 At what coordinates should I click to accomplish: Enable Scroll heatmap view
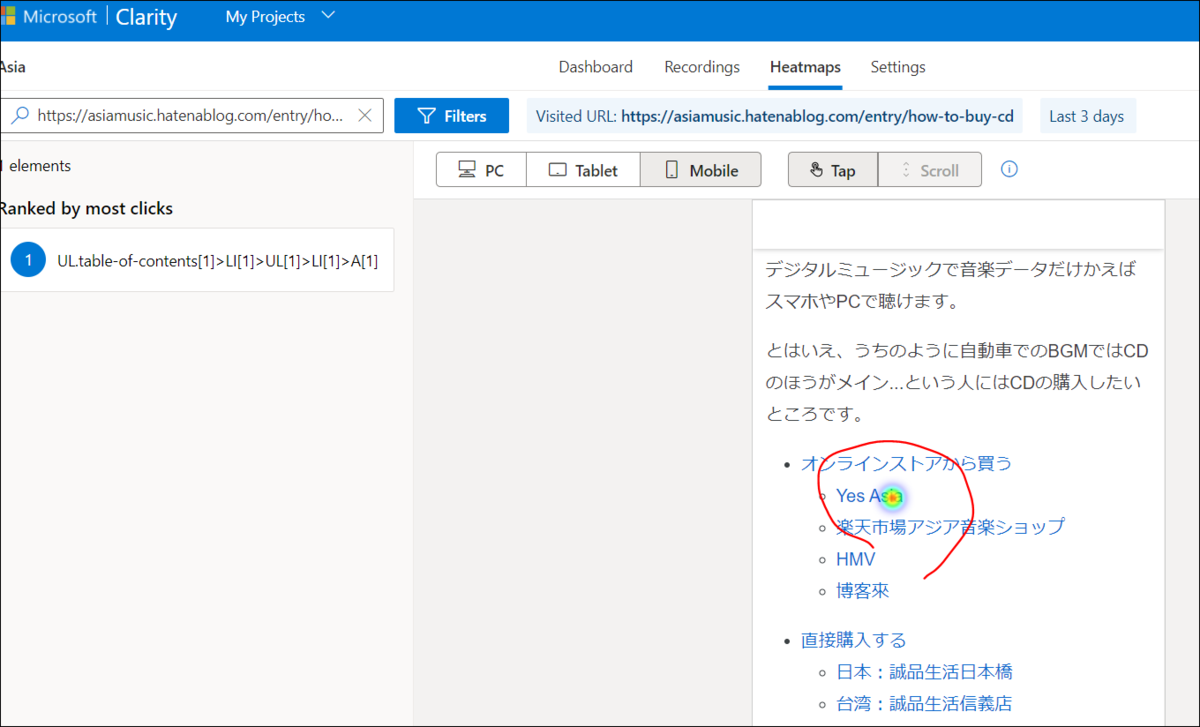click(929, 169)
